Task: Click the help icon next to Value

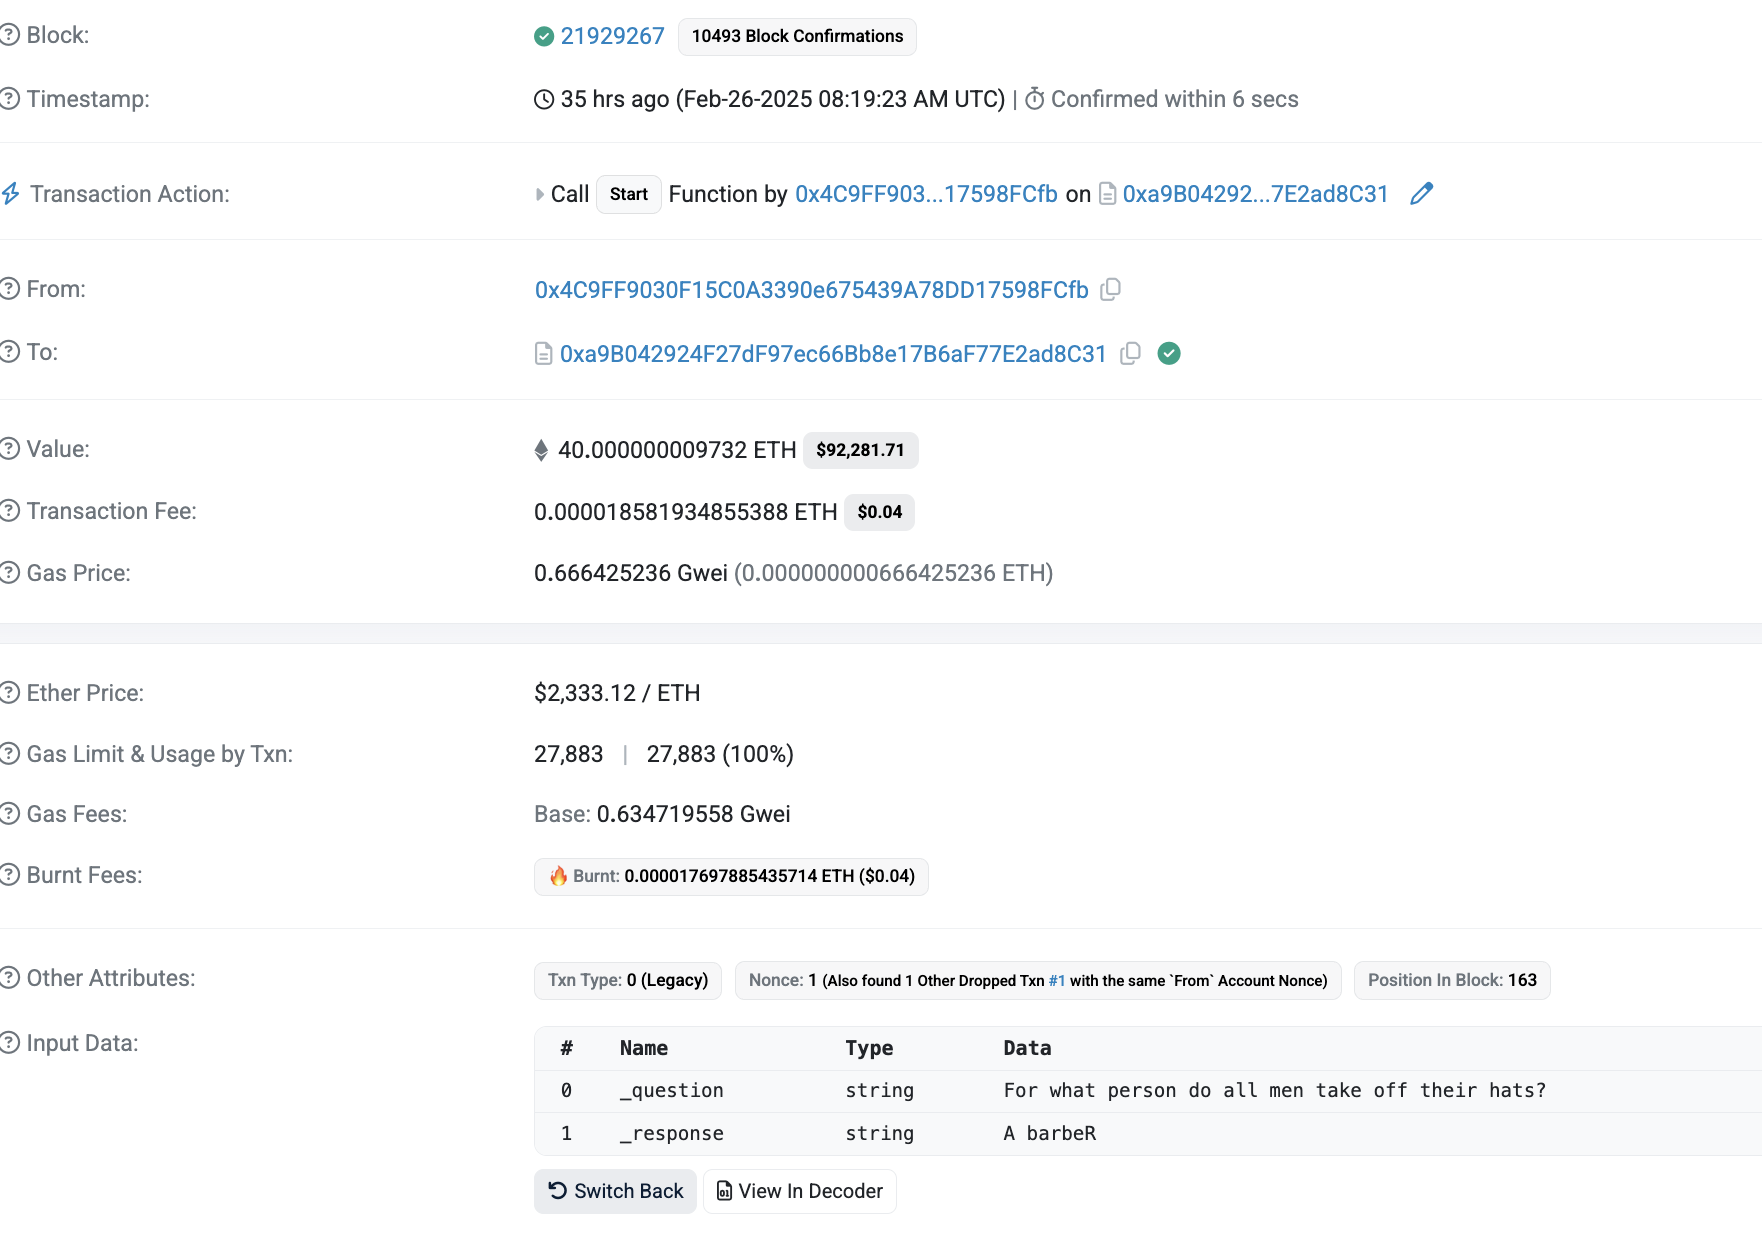Action: point(10,449)
